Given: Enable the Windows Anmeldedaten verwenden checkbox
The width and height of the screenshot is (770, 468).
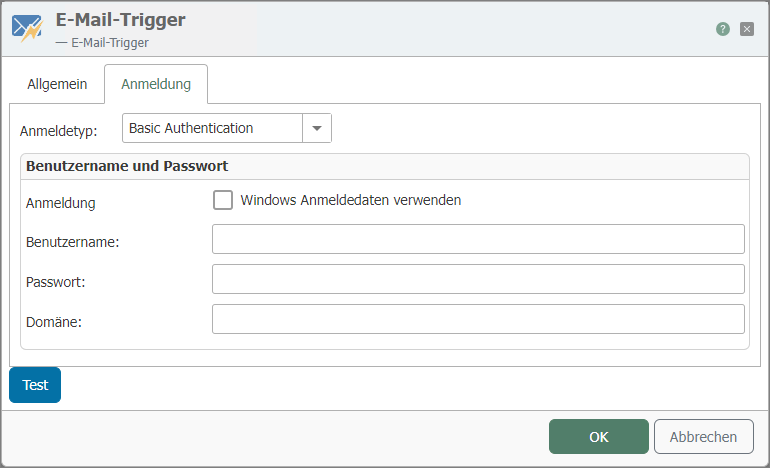Looking at the screenshot, I should coord(223,200).
